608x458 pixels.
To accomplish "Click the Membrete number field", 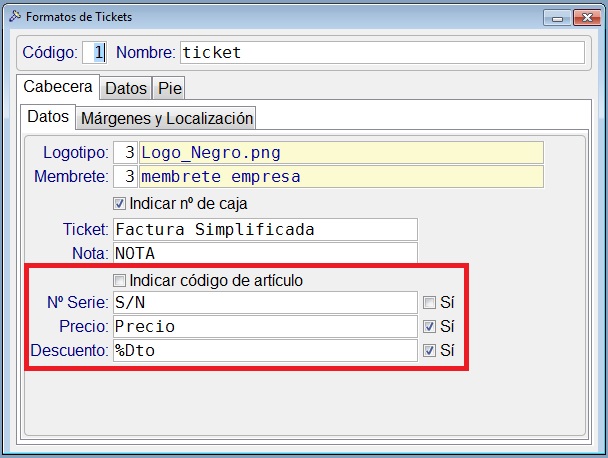I will click(125, 177).
